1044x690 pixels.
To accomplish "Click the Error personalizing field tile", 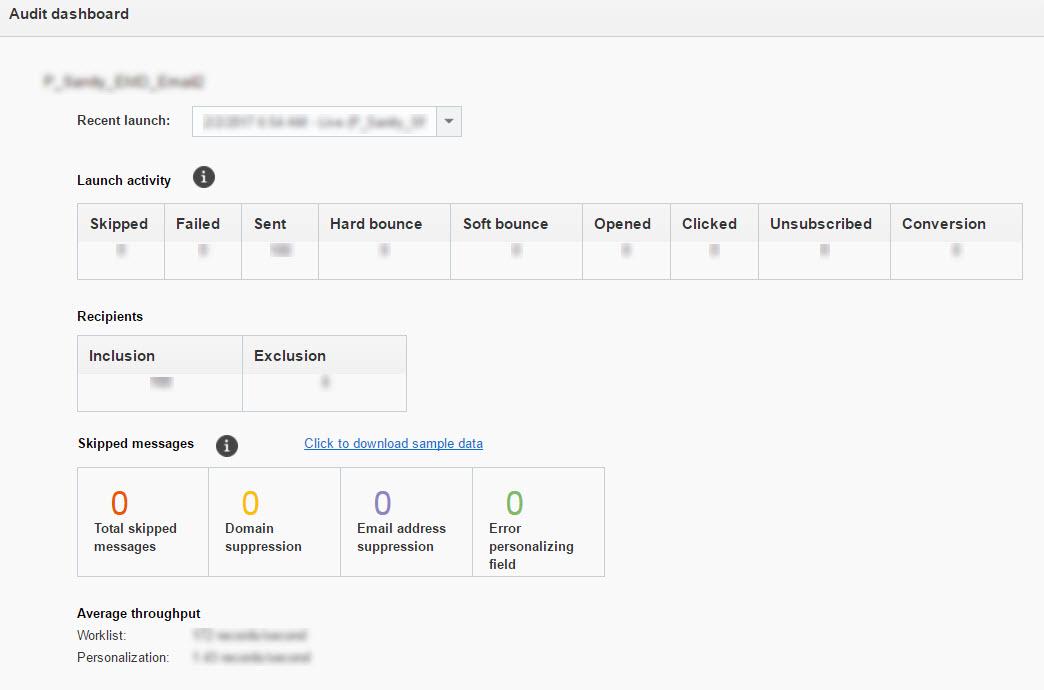I will (538, 522).
